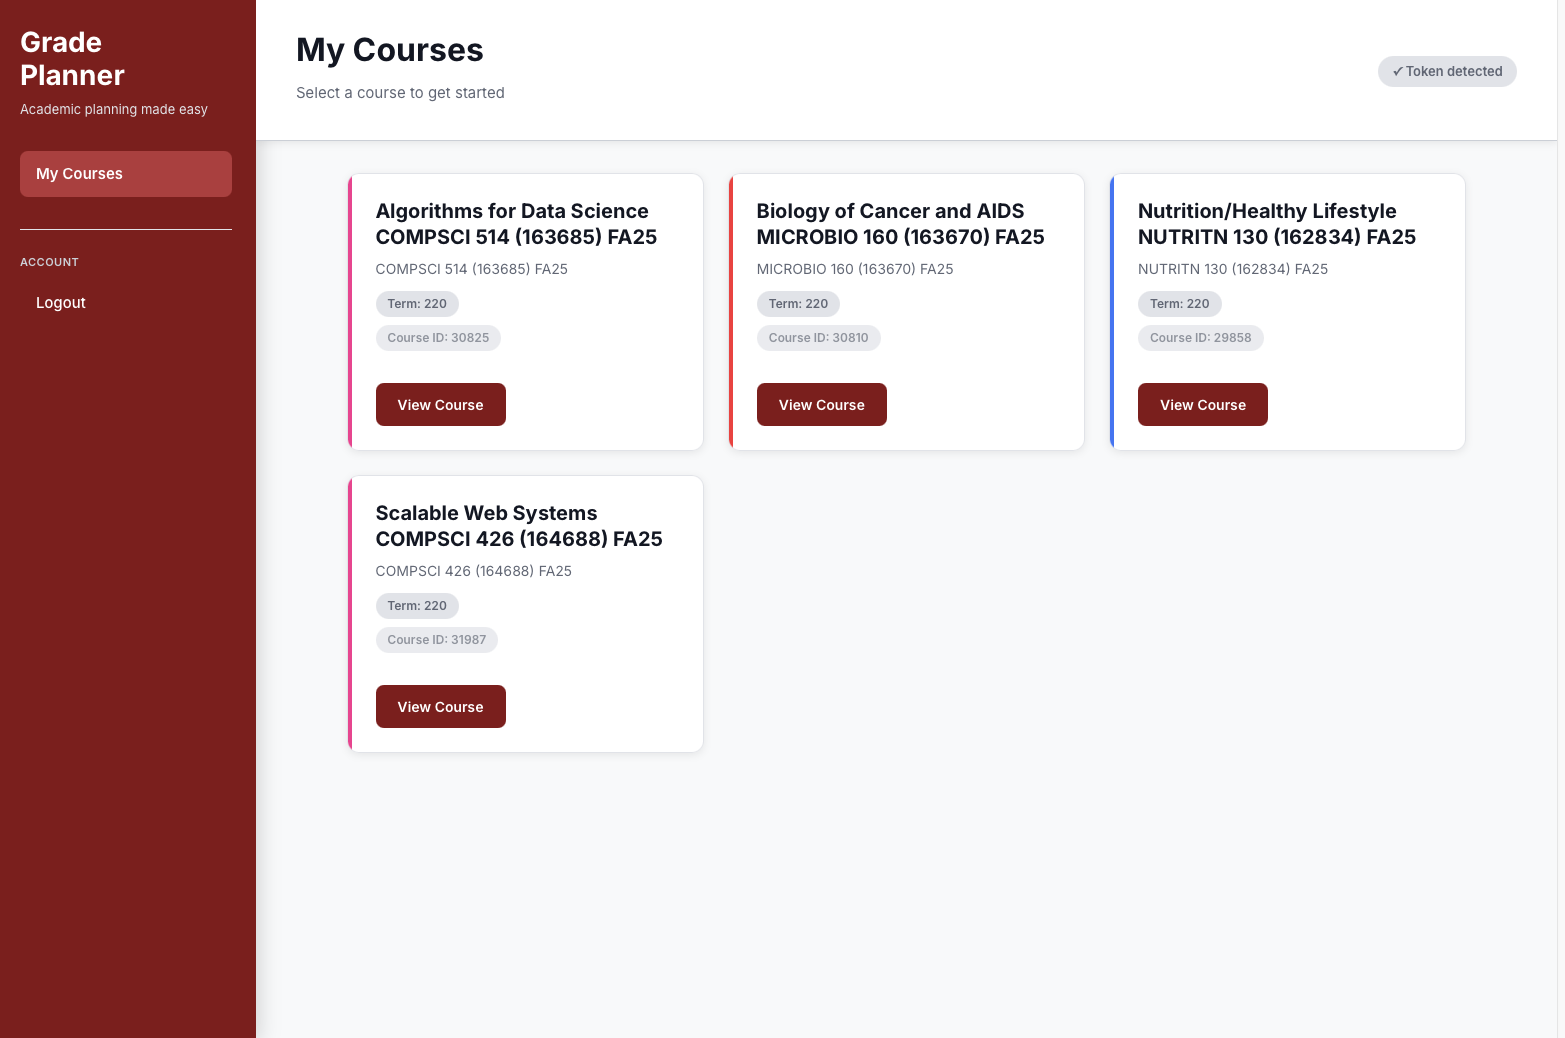Open My Courses in the sidebar
Viewport: 1565px width, 1038px height.
pyautogui.click(x=126, y=174)
